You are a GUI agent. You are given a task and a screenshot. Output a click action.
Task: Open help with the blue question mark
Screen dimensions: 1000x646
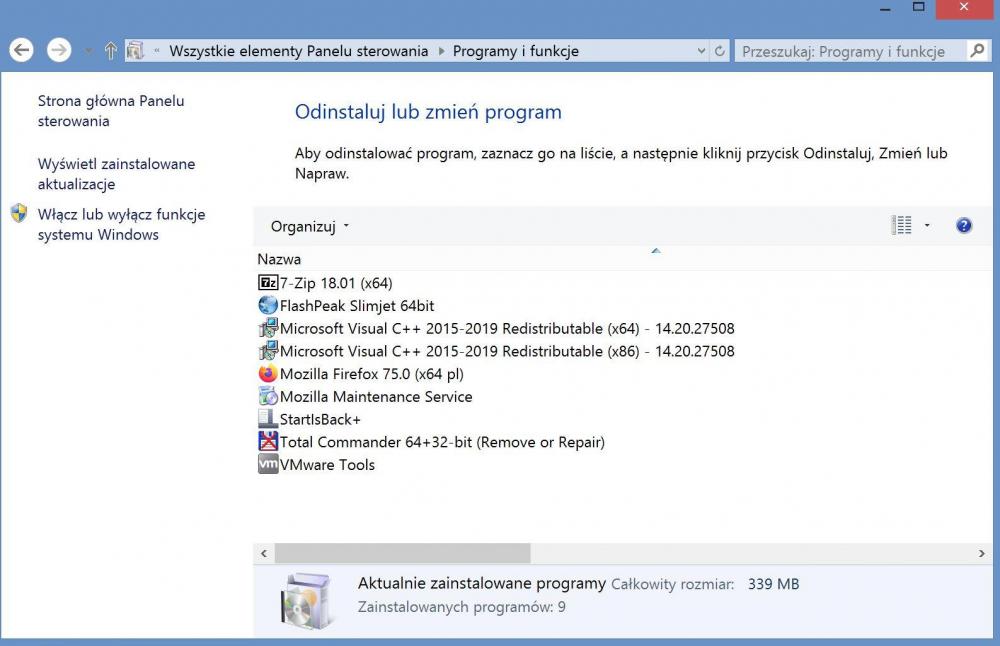click(x=964, y=226)
